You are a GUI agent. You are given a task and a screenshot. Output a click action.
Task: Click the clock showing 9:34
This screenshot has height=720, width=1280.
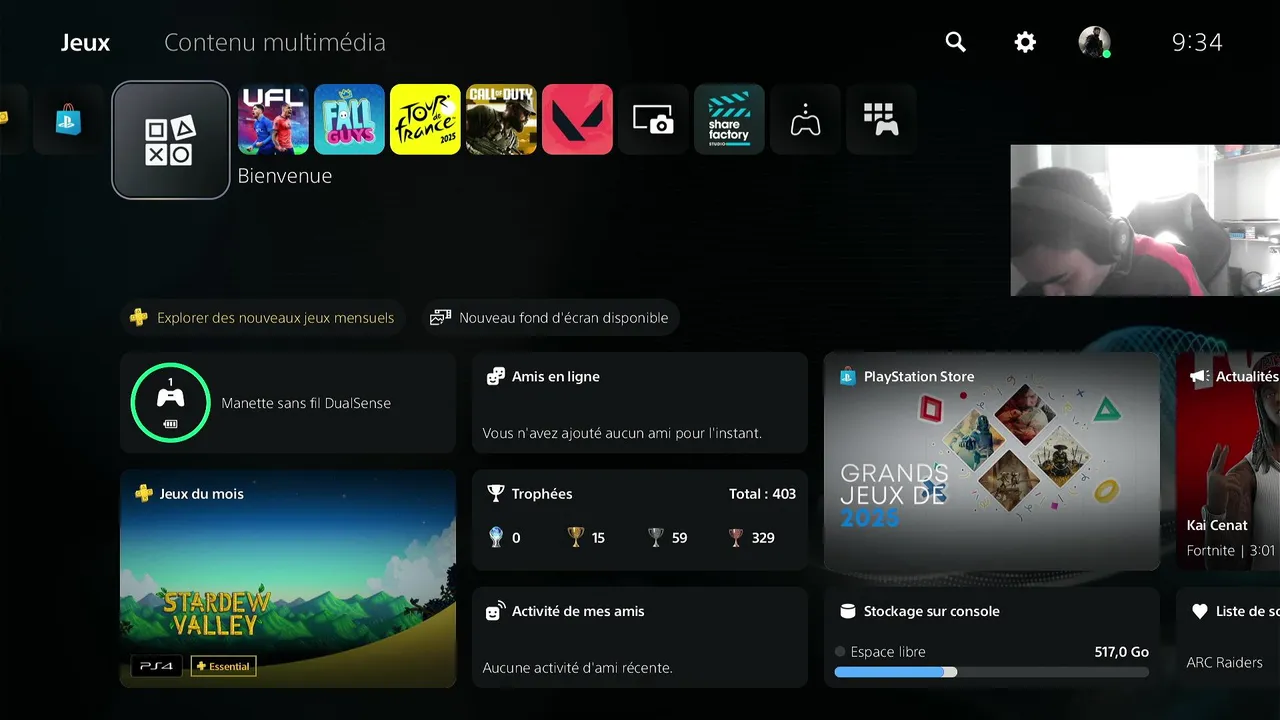click(1197, 43)
